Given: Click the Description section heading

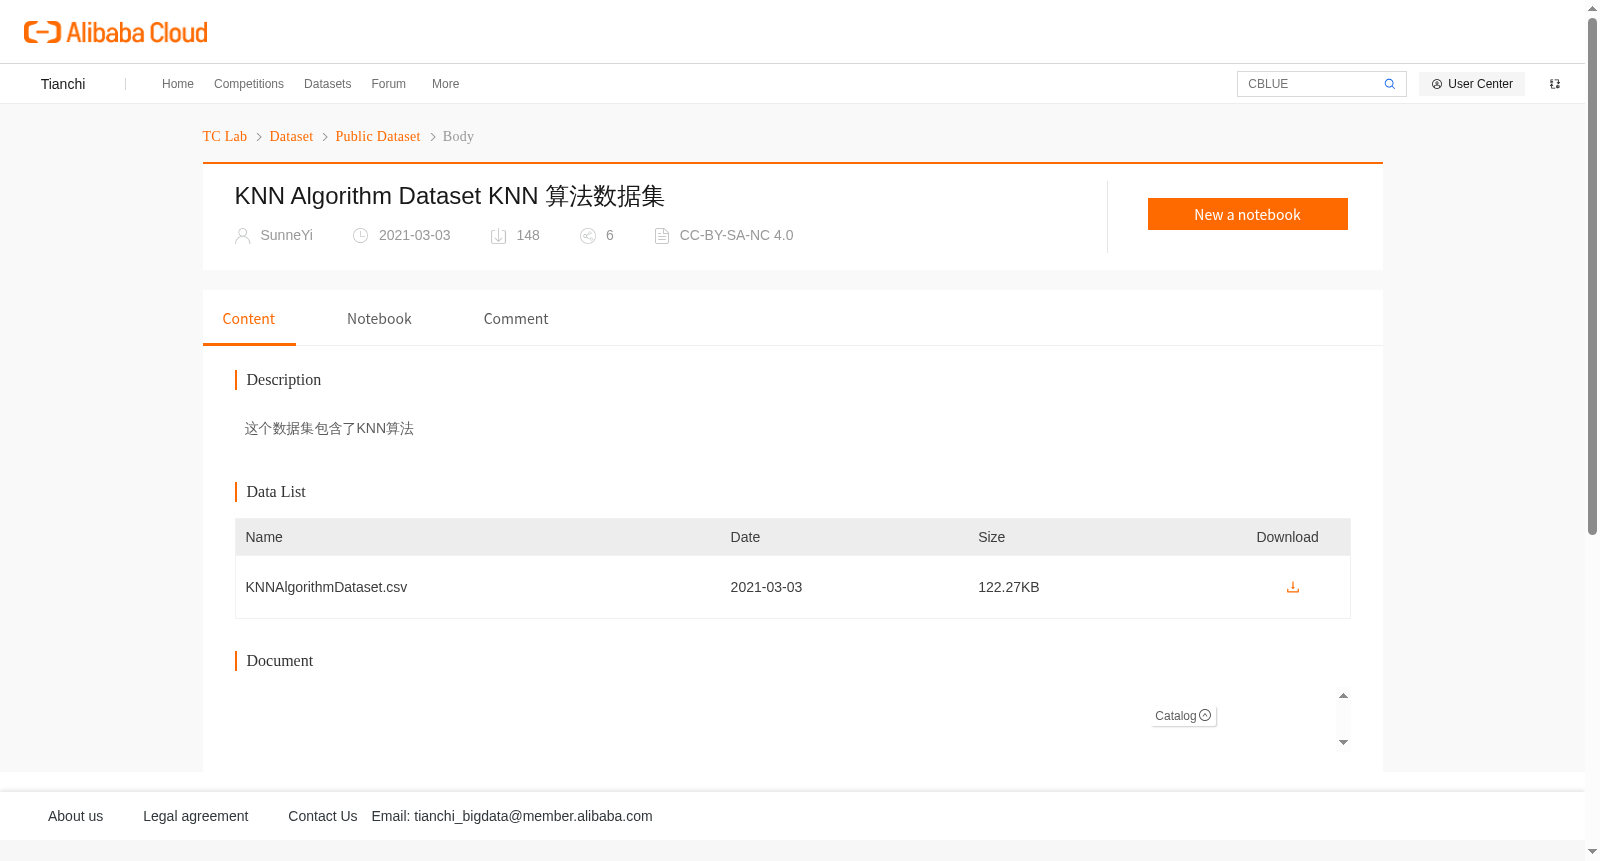Looking at the screenshot, I should (284, 380).
